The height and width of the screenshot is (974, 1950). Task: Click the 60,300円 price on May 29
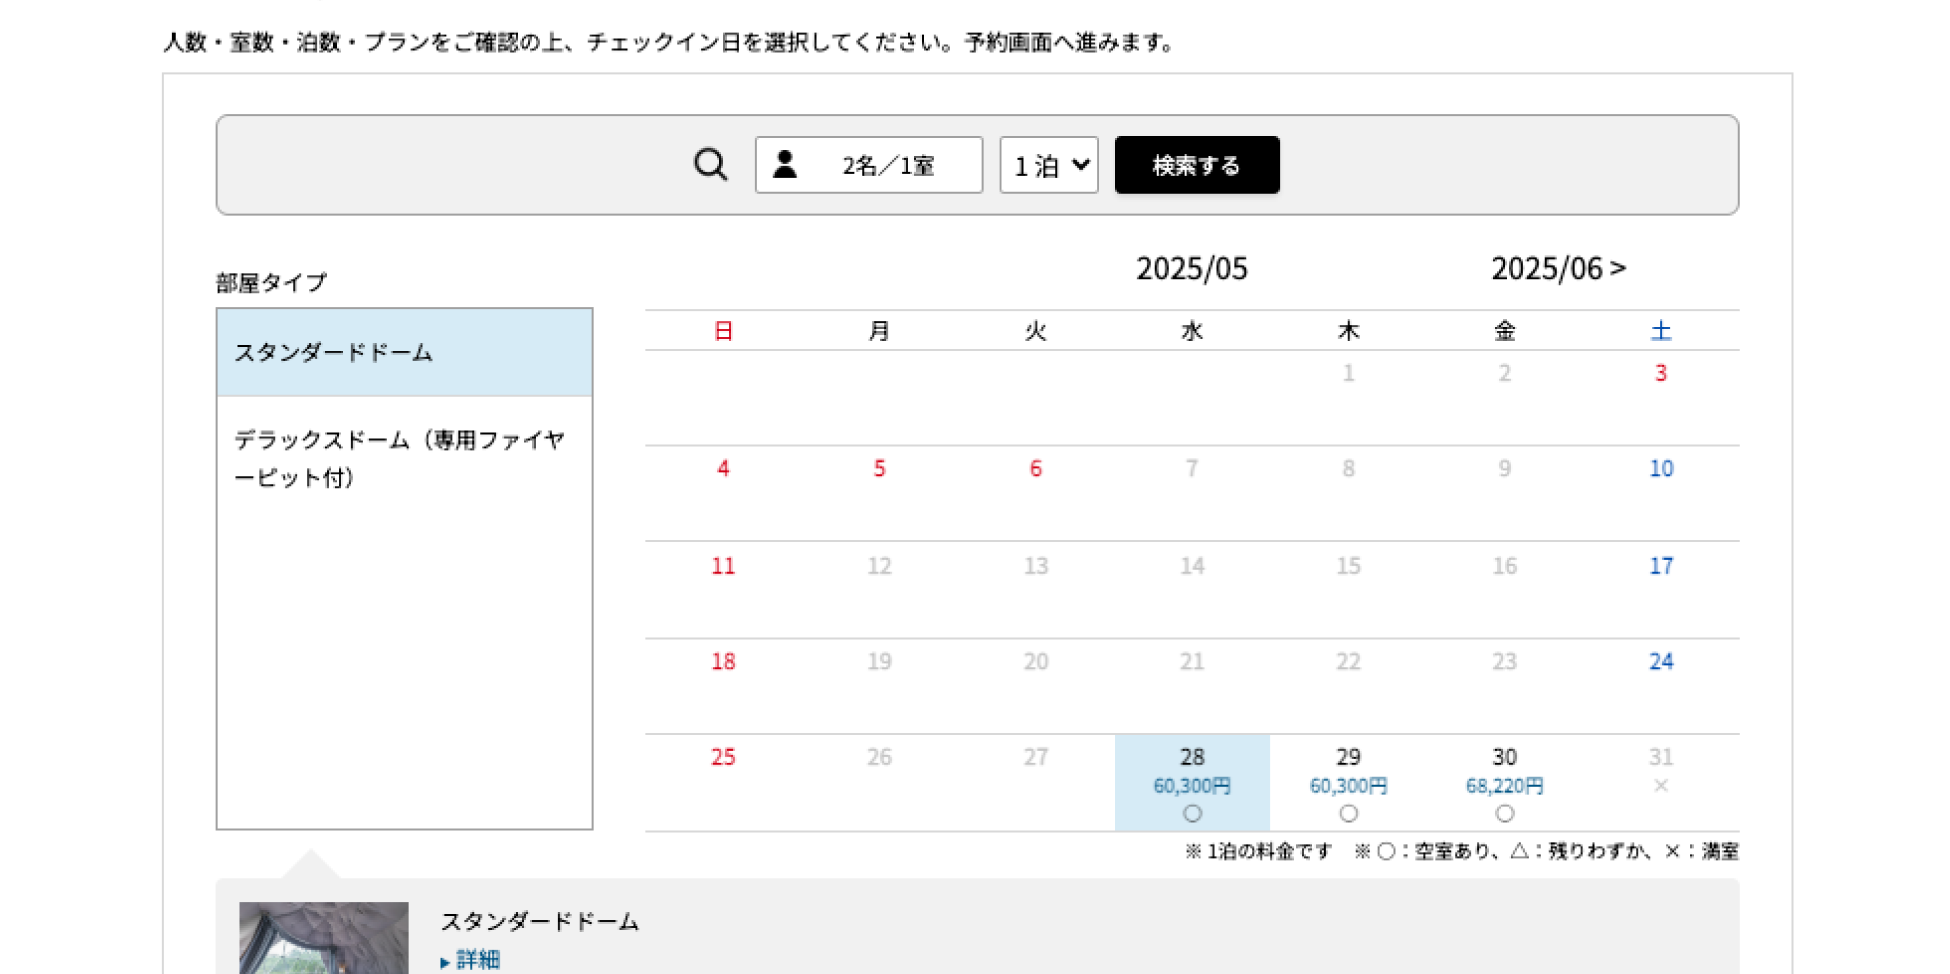(x=1348, y=786)
